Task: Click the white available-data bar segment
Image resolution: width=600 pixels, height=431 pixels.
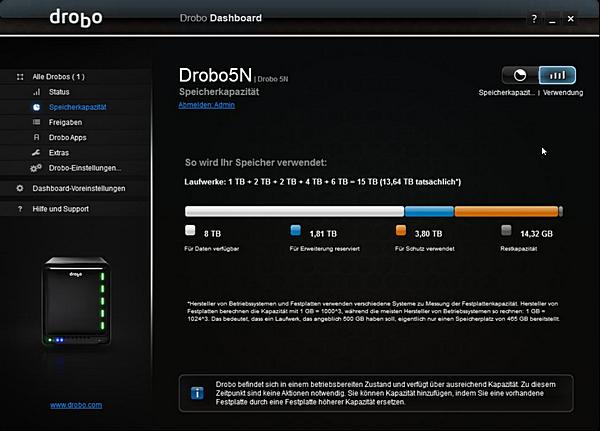Action: [x=294, y=211]
